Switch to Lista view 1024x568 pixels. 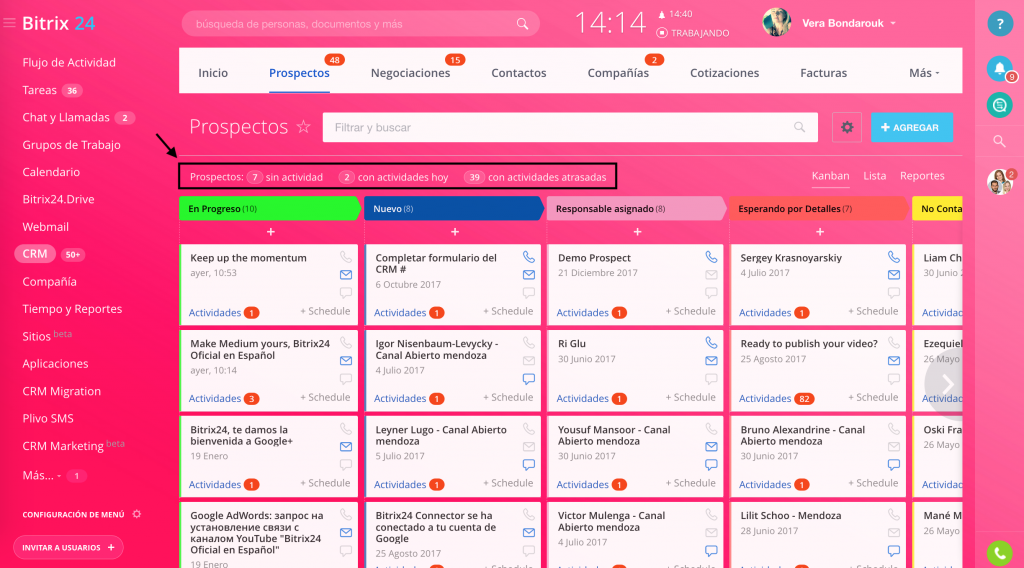coord(874,176)
